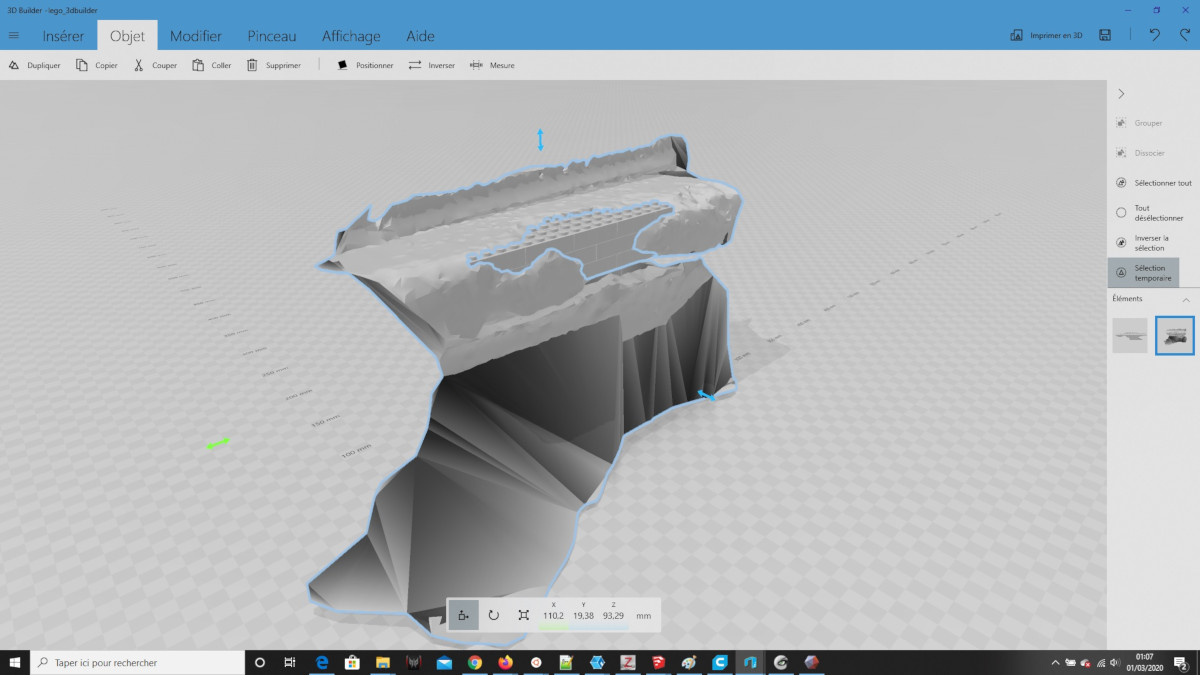Image resolution: width=1200 pixels, height=675 pixels.
Task: Open the Windows Start menu
Action: click(x=14, y=662)
